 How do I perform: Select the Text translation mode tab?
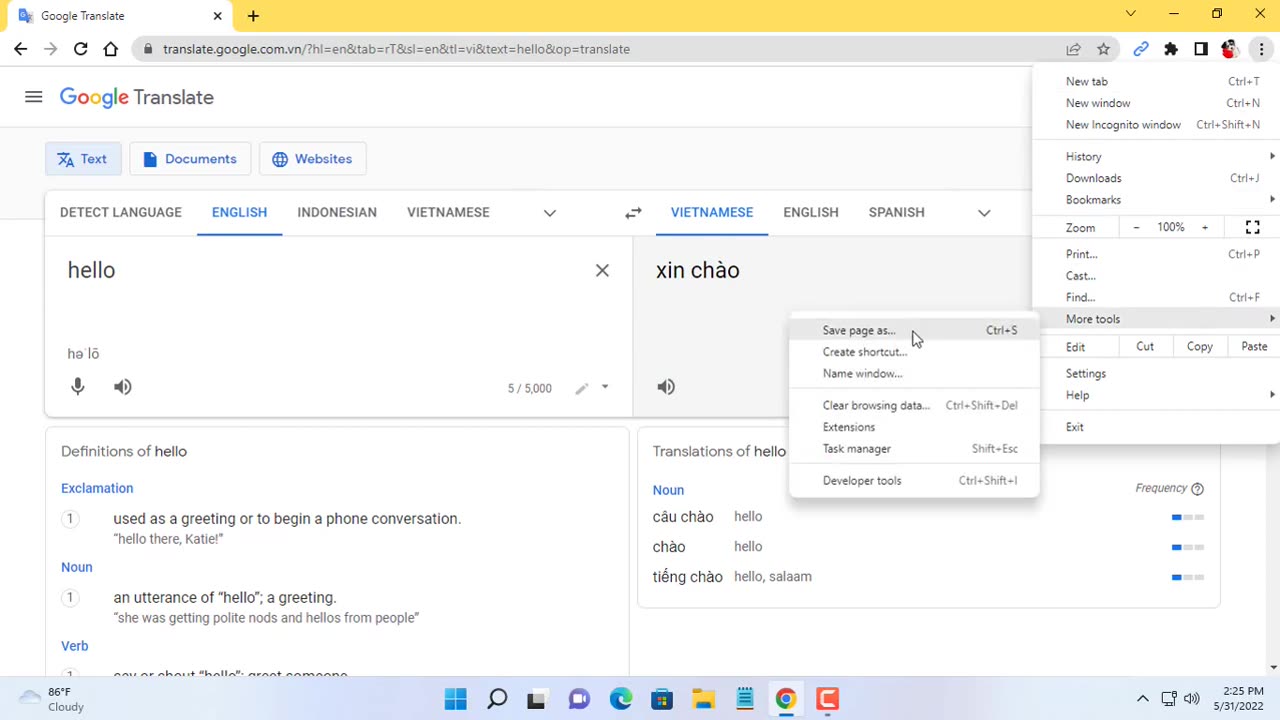[82, 159]
